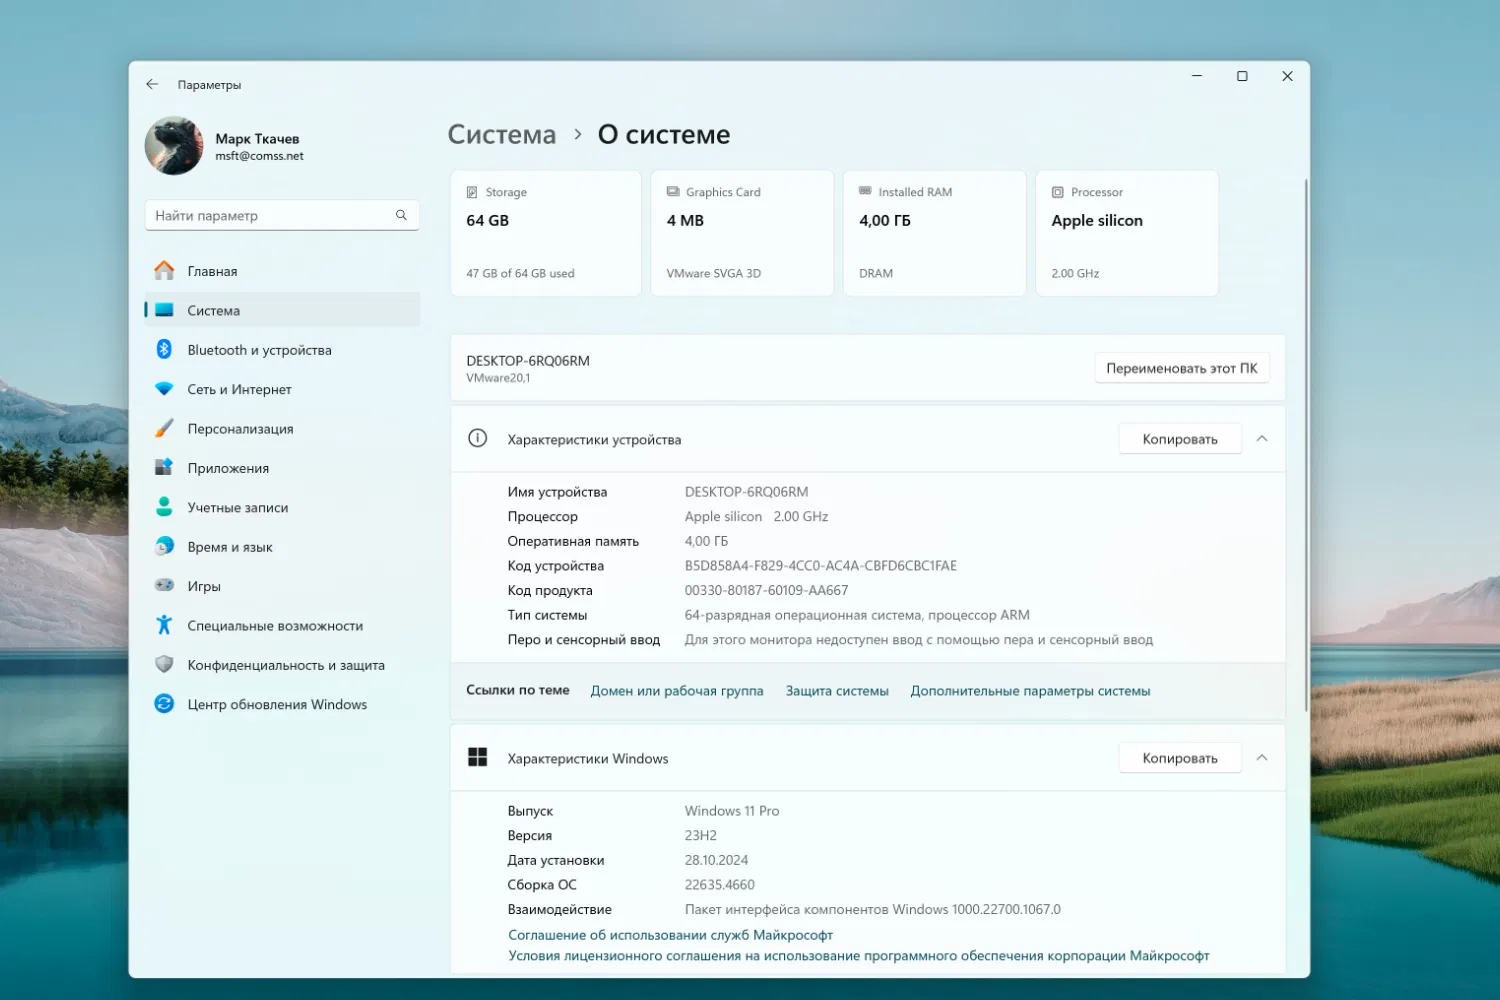Click the Windows Update sync icon

click(164, 704)
